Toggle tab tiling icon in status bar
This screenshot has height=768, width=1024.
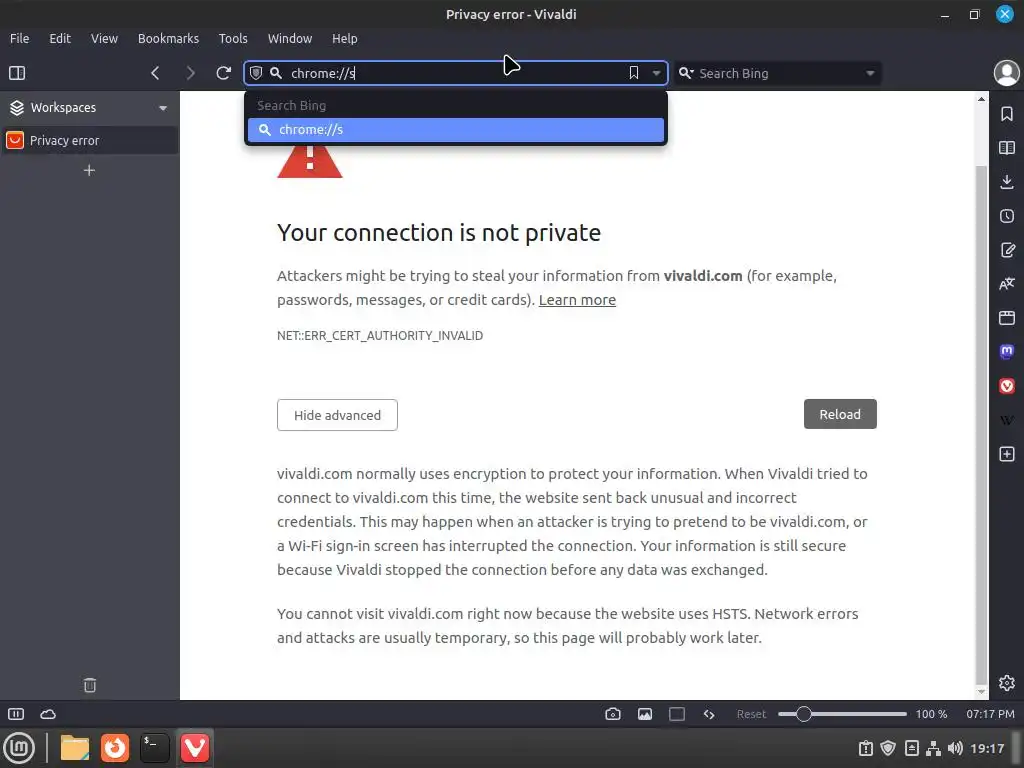(x=677, y=714)
